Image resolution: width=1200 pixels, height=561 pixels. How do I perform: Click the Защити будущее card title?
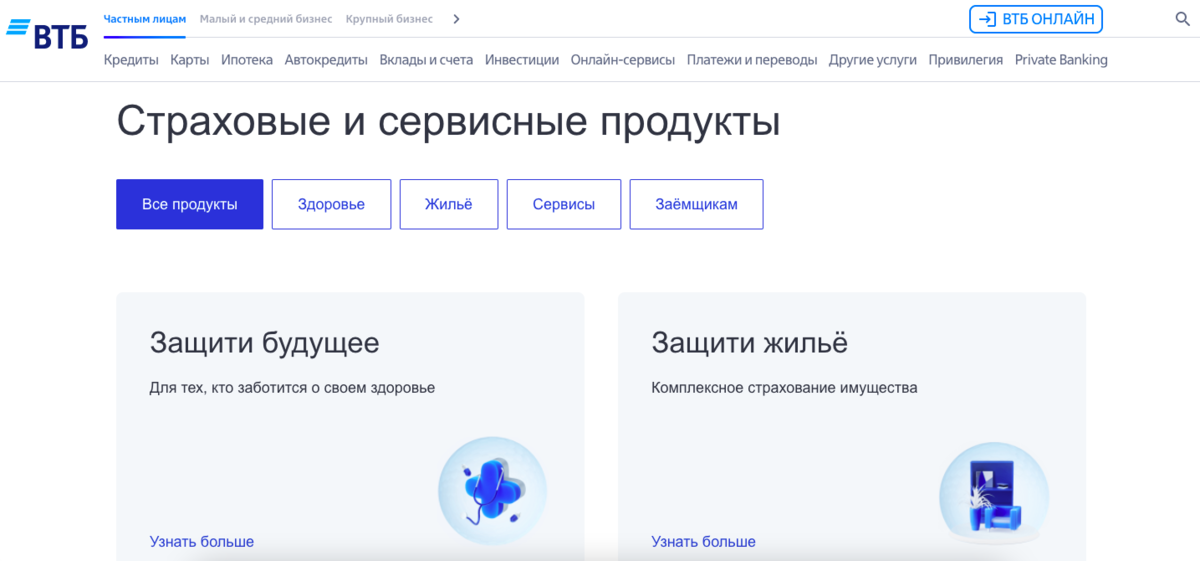[265, 343]
